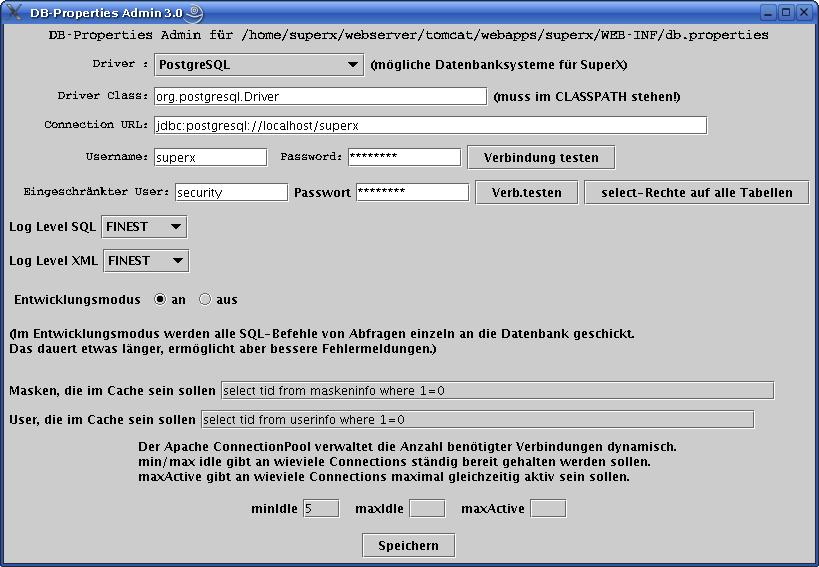
Task: Click the Eingeschränkter User field
Action: pos(231,192)
